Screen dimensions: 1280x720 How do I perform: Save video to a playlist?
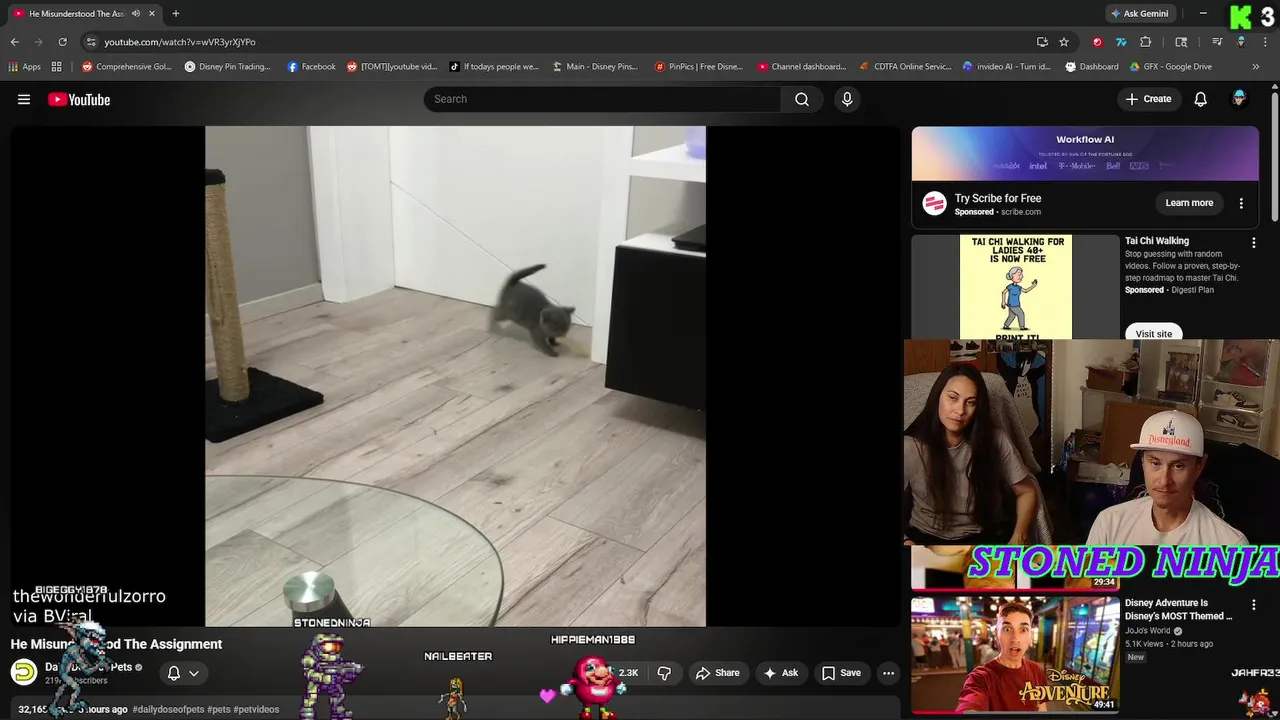pos(841,673)
